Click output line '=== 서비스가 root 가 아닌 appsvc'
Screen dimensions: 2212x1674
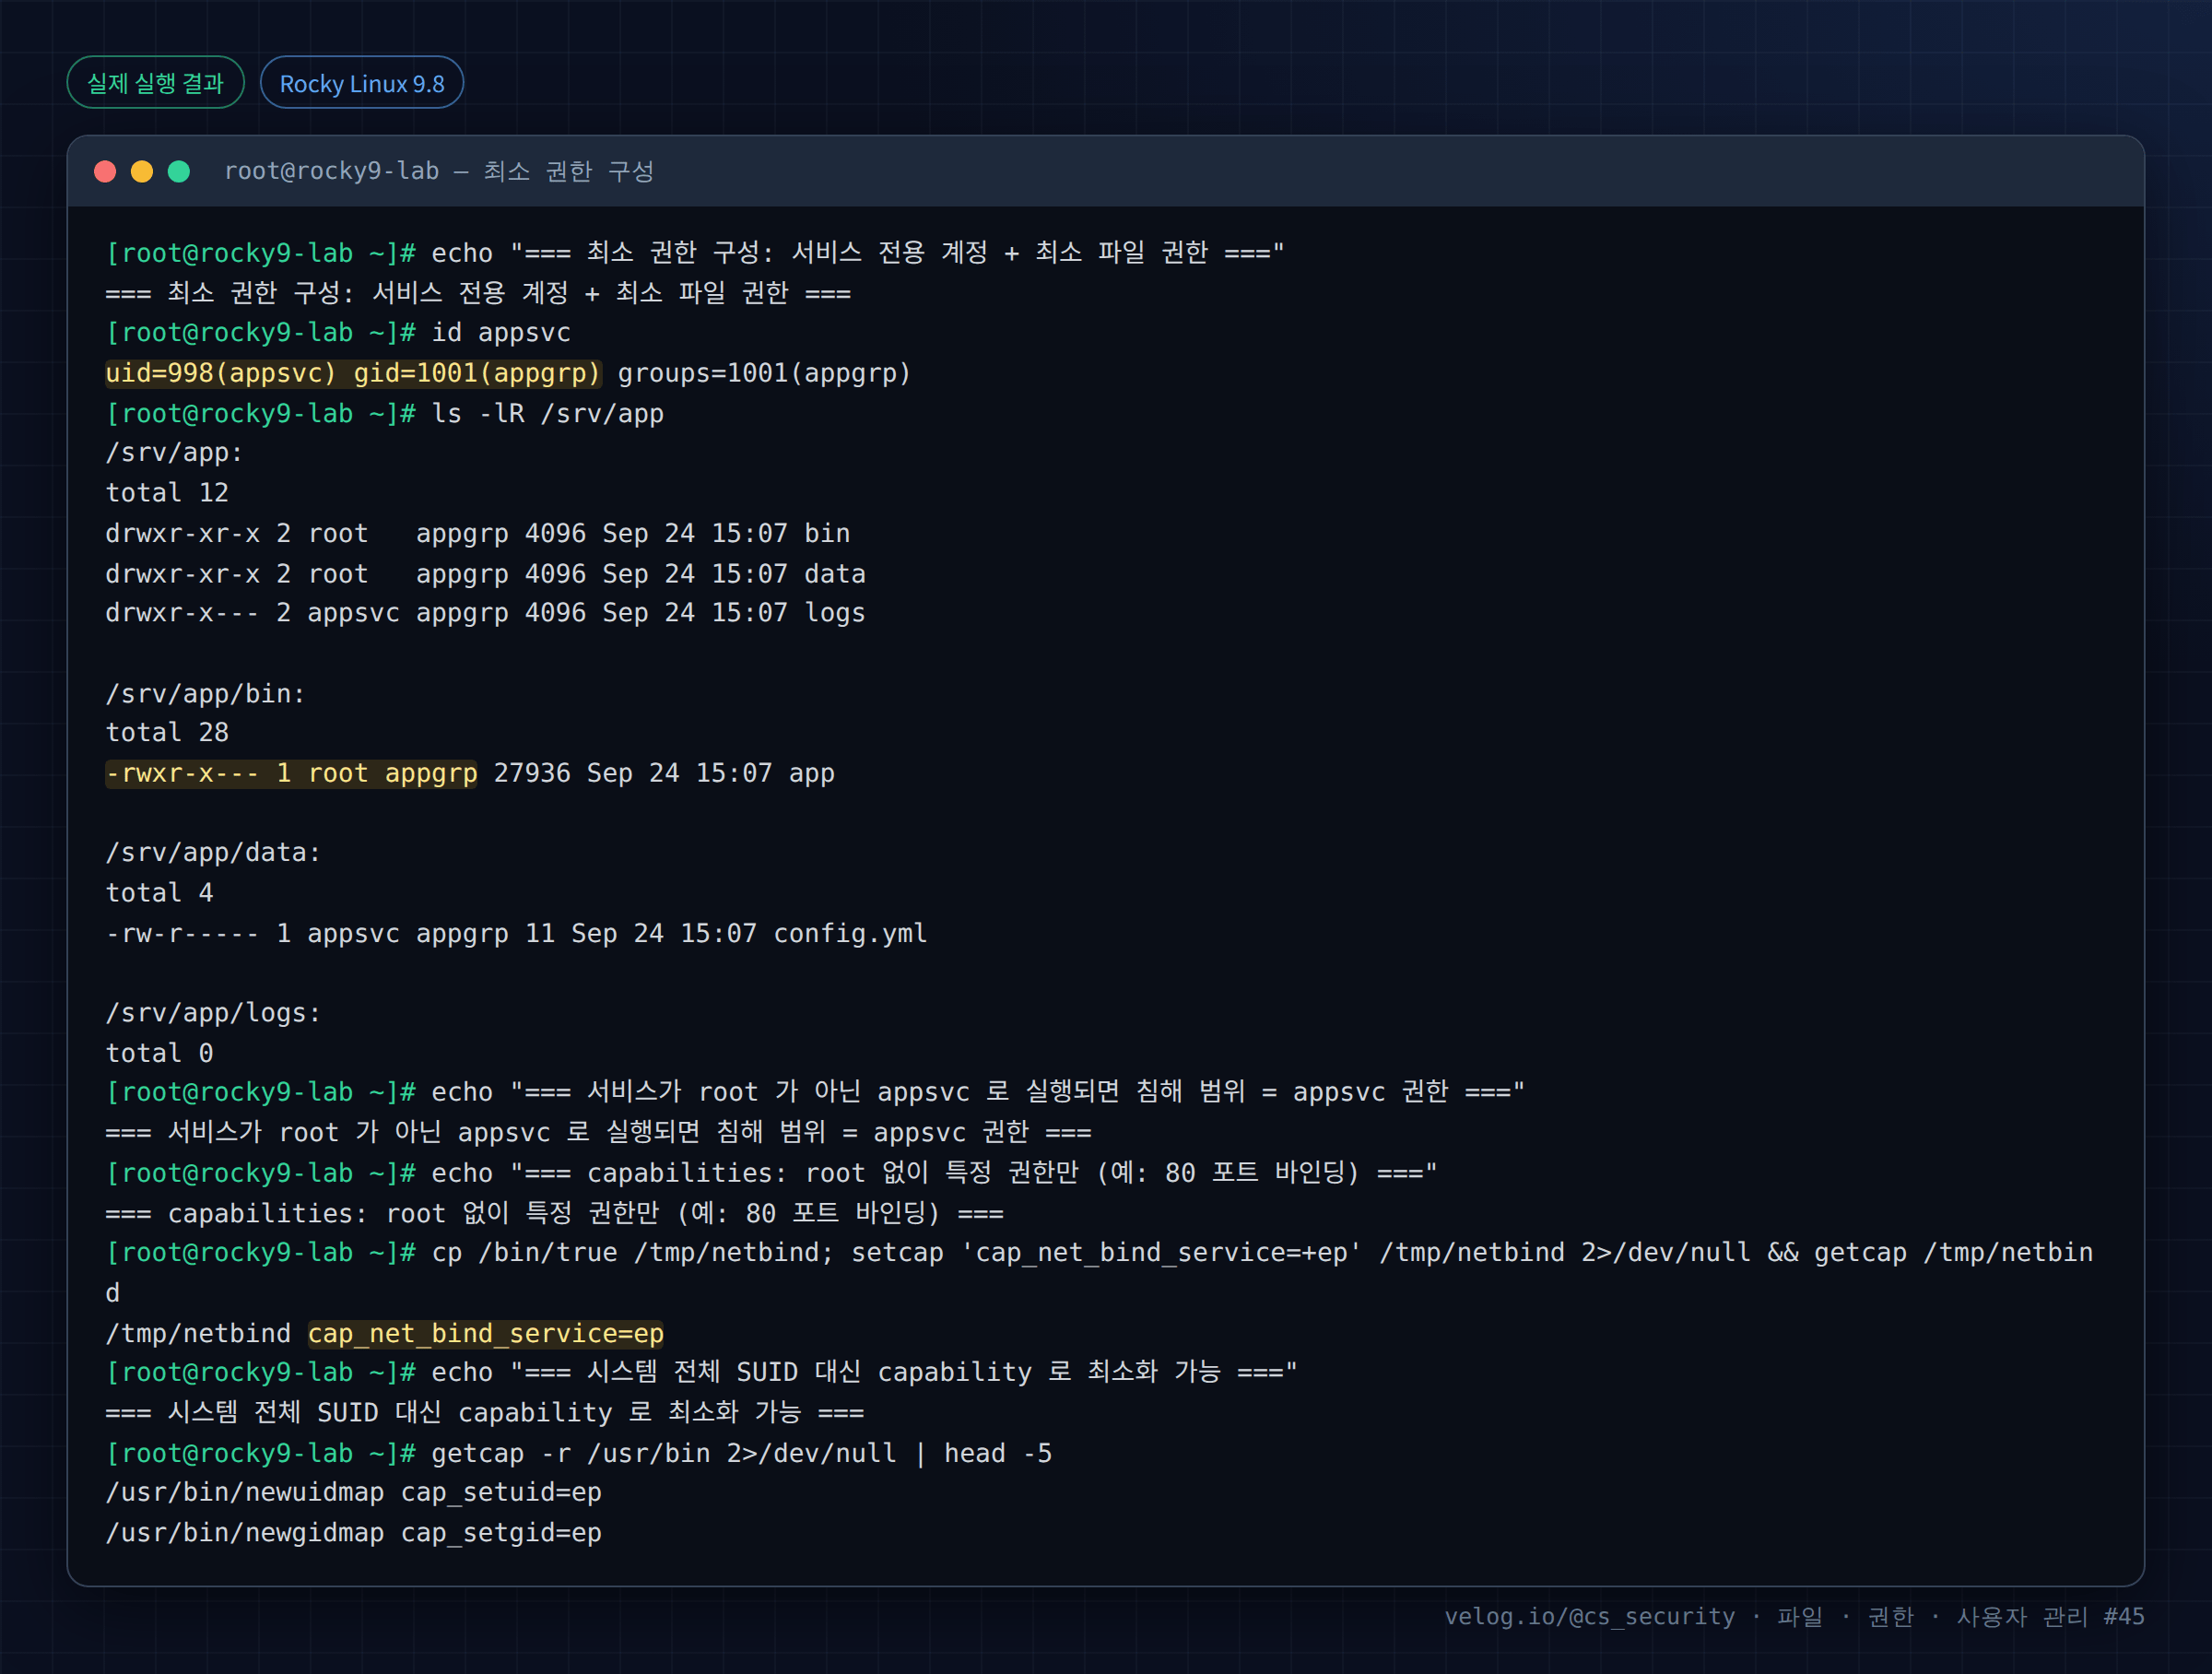click(x=598, y=1132)
